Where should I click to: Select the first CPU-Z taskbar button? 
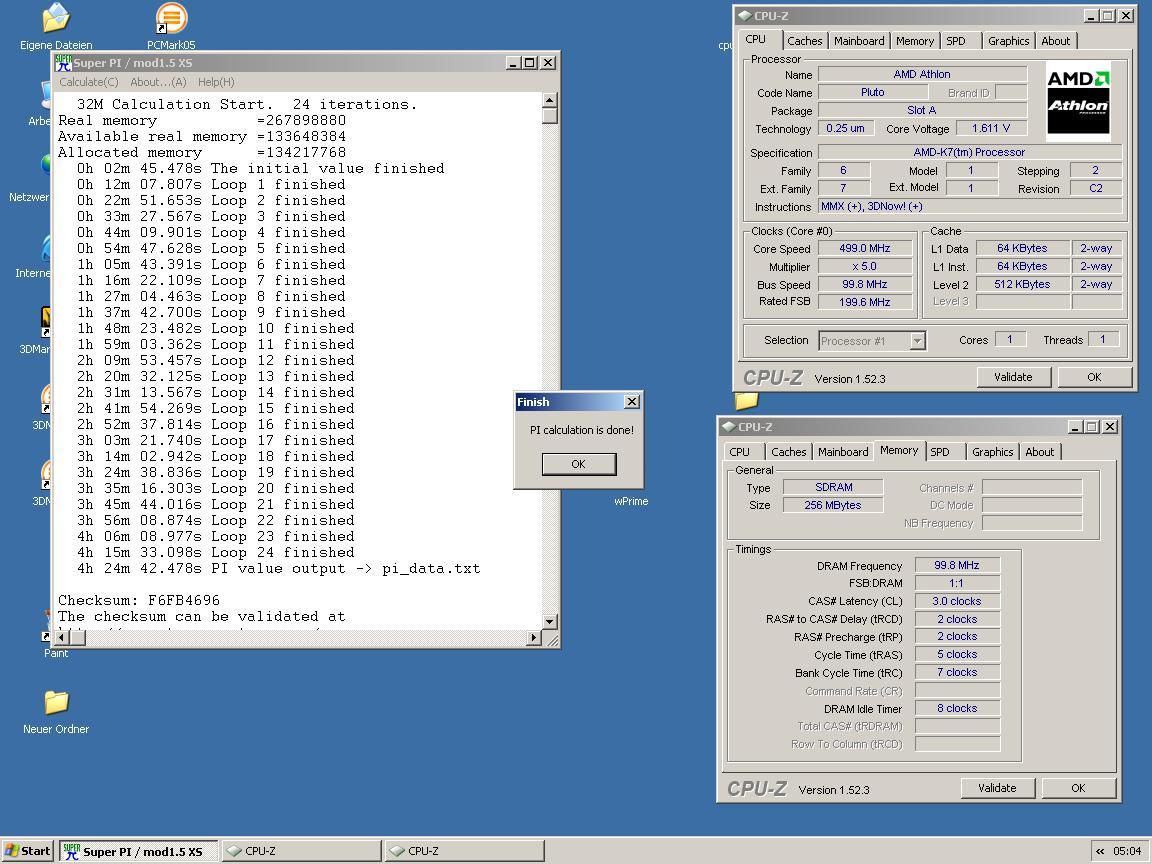click(x=301, y=852)
